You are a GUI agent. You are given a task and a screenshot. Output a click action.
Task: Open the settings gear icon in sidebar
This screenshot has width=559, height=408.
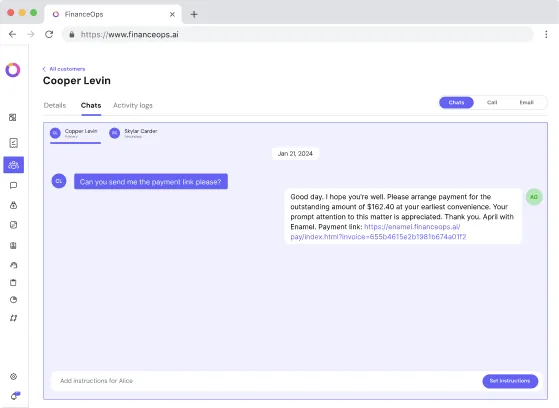point(13,377)
